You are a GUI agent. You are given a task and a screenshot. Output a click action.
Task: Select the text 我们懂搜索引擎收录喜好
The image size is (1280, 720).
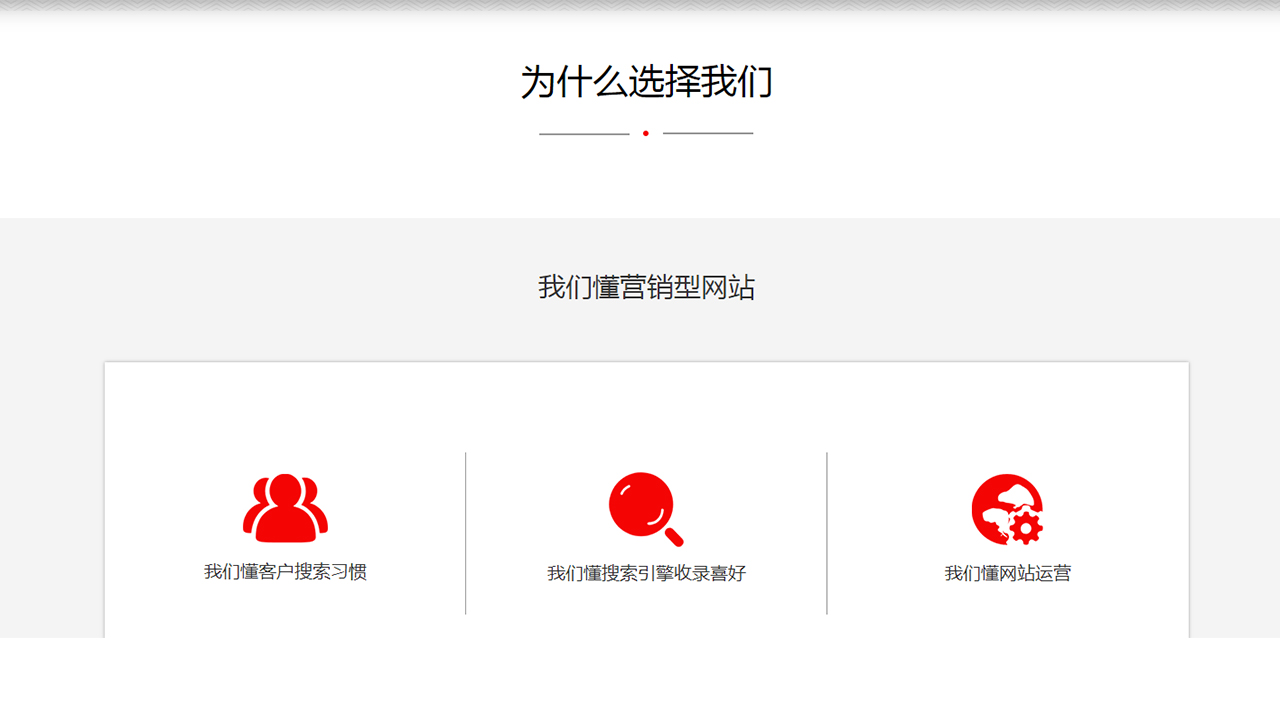coord(646,573)
